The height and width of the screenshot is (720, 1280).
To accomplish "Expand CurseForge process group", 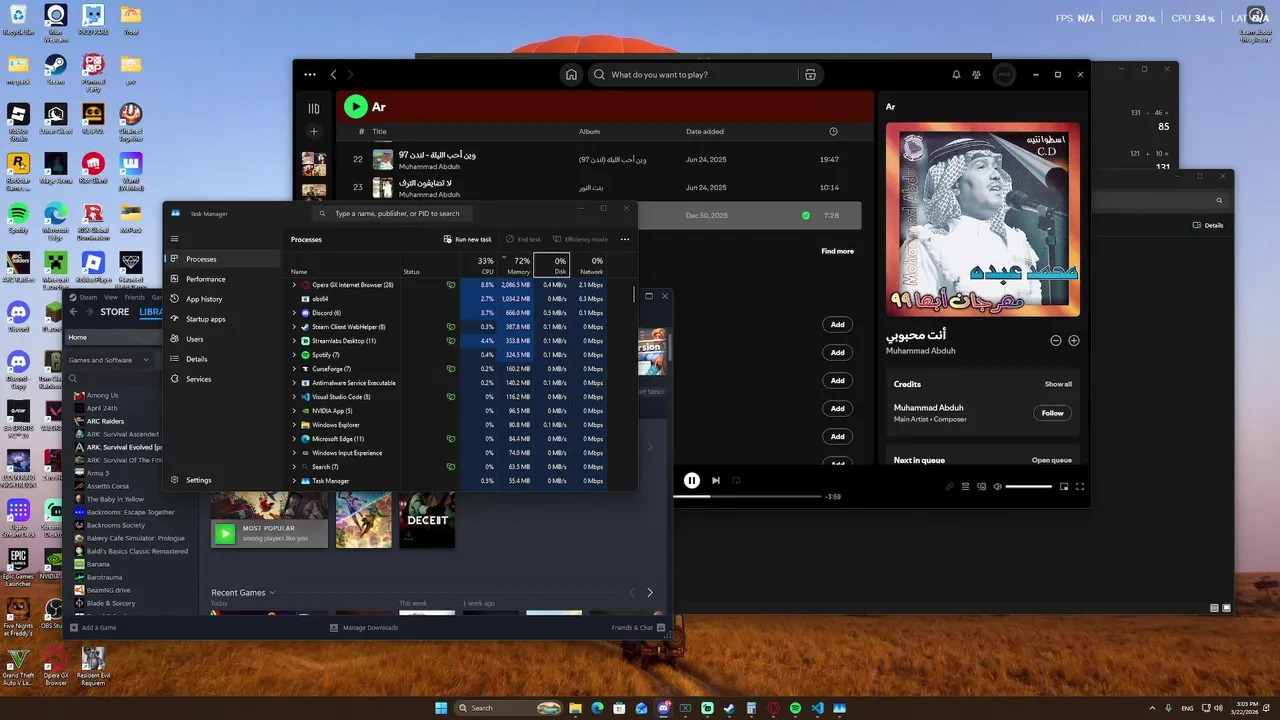I will 294,369.
